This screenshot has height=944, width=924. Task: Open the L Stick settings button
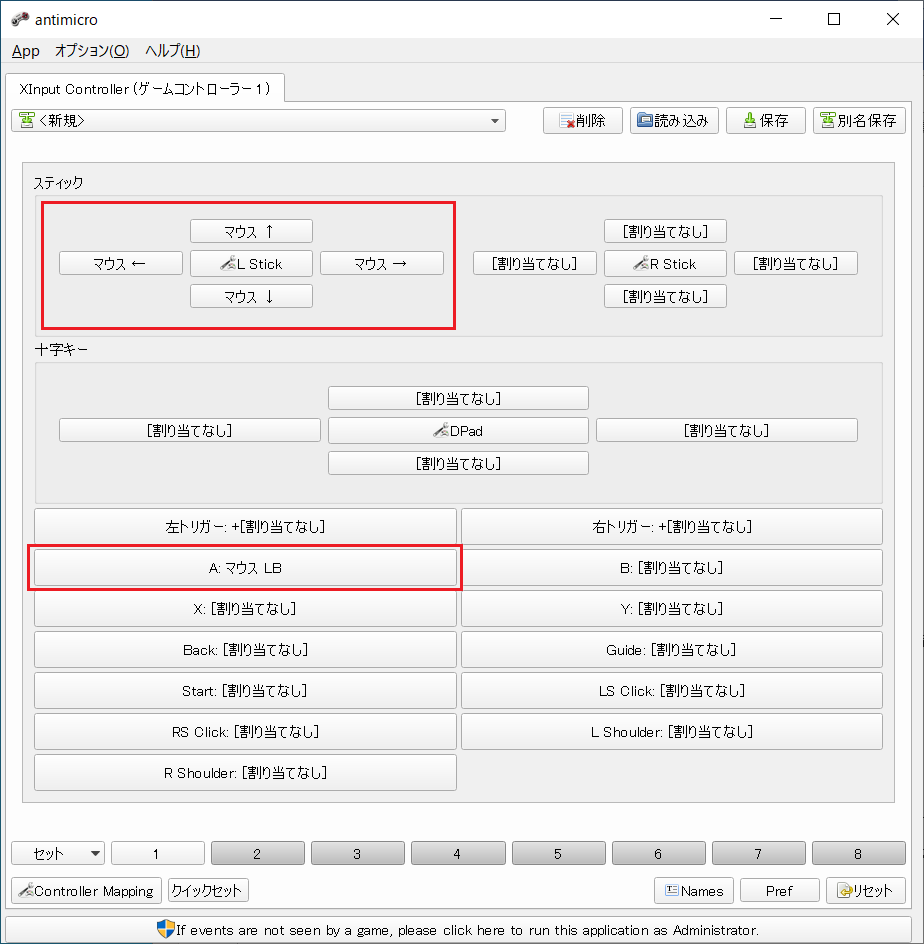point(251,264)
